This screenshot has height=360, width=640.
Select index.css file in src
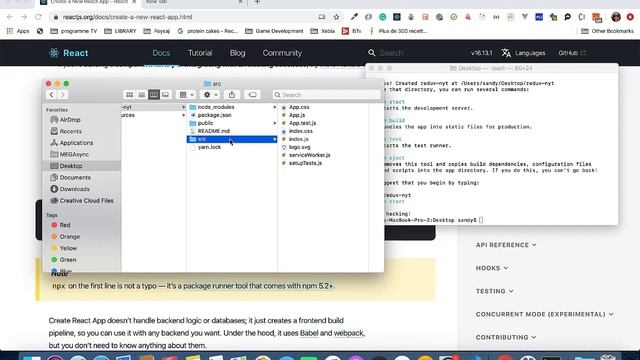tap(300, 131)
